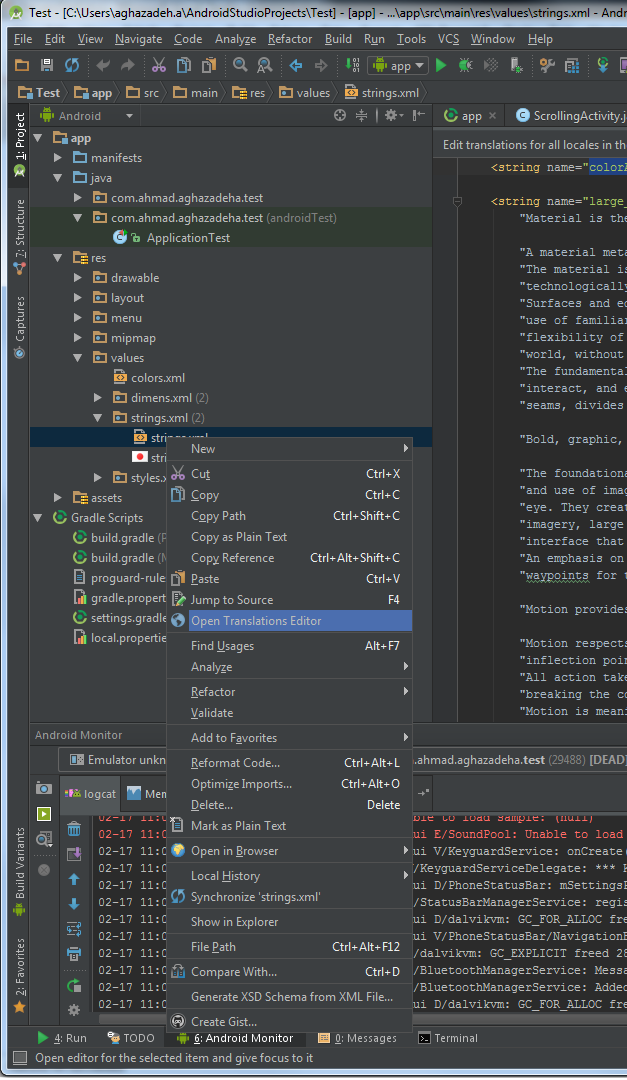627x1080 pixels.
Task: Click the Synchronize toolbar icon
Action: pos(72,65)
